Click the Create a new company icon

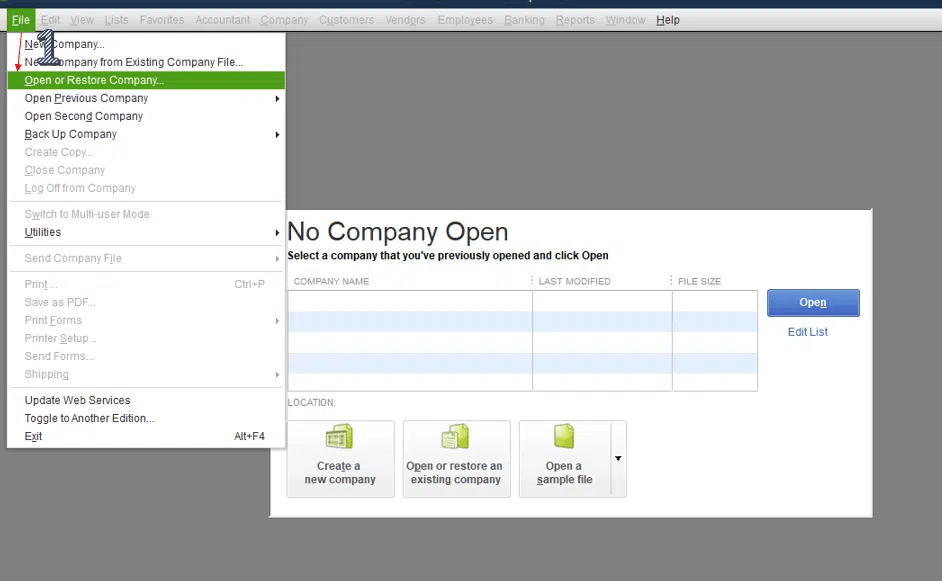[x=340, y=458]
